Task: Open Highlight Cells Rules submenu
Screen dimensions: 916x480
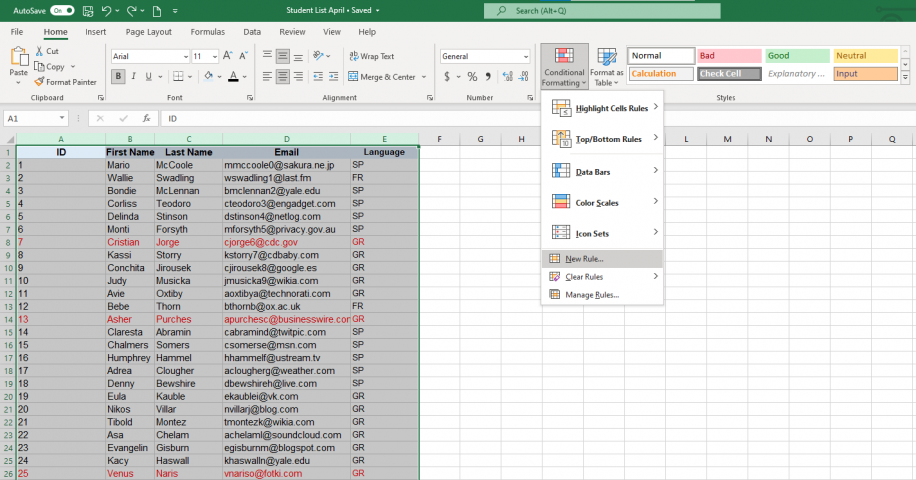Action: [x=602, y=107]
